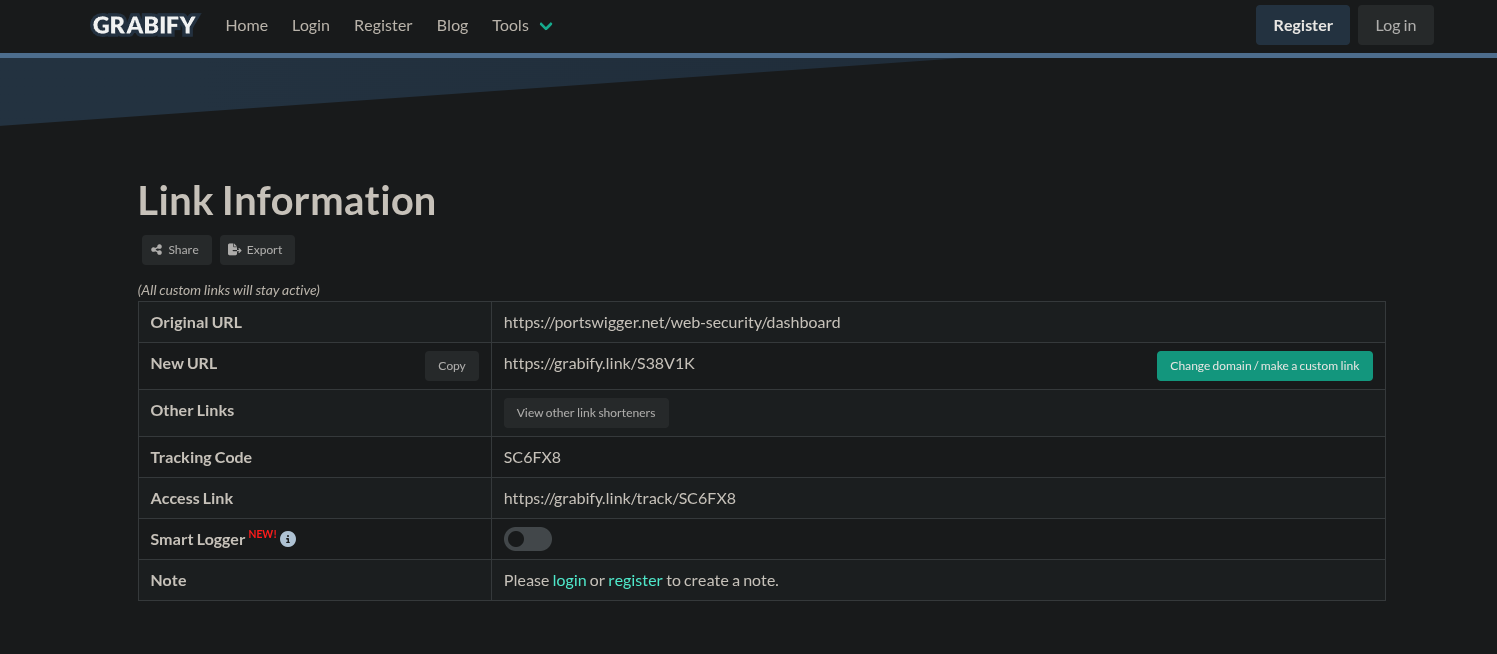The width and height of the screenshot is (1497, 654).
Task: View other link shorteners
Action: coord(585,413)
